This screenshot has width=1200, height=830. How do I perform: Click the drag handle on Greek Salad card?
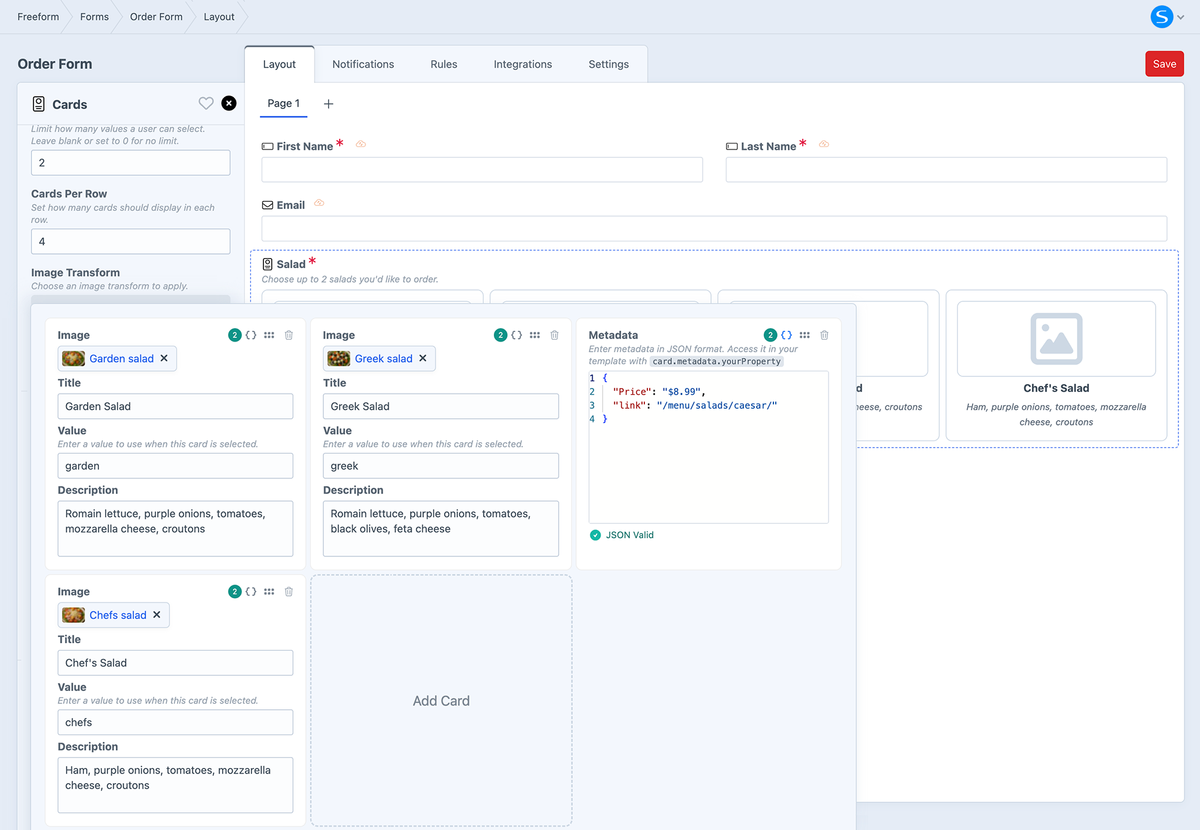click(x=535, y=335)
